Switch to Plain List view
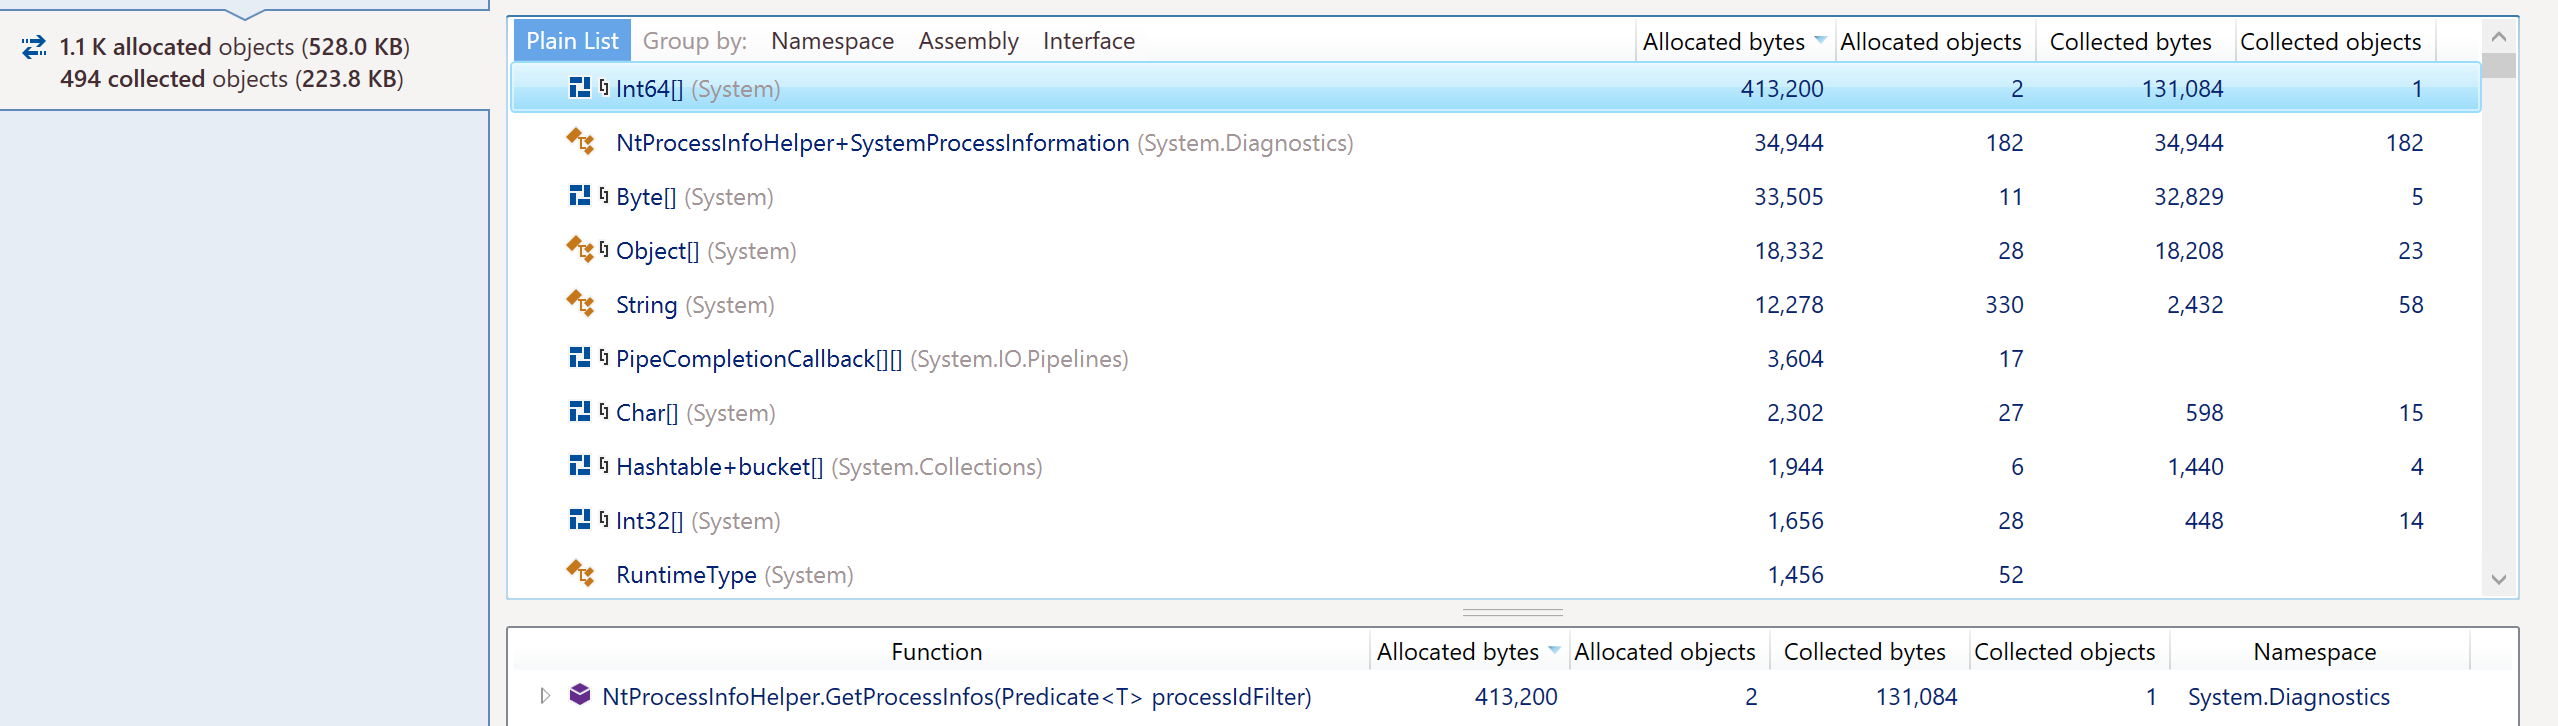2558x726 pixels. point(572,41)
